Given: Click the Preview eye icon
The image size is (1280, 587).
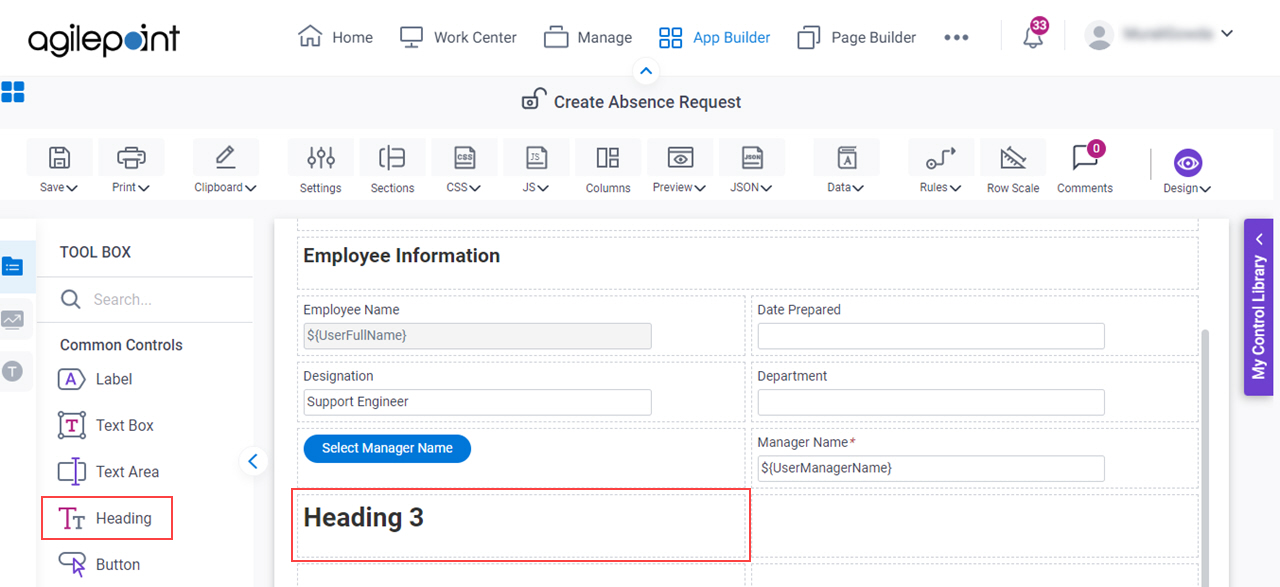Looking at the screenshot, I should click(x=680, y=158).
